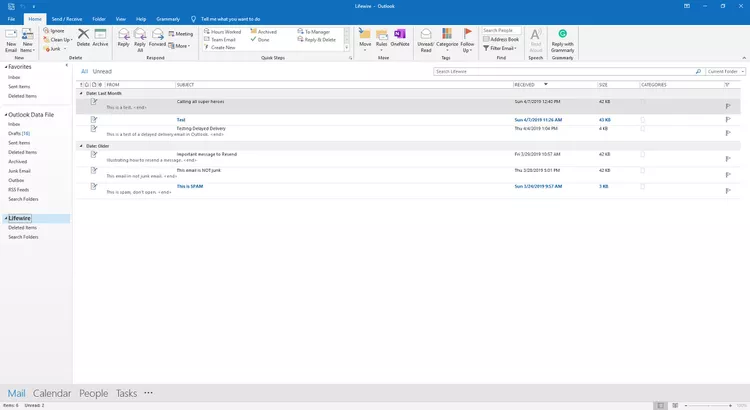Viewport: 750px width, 410px height.
Task: Open the Junk options dropdown
Action: [x=54, y=49]
